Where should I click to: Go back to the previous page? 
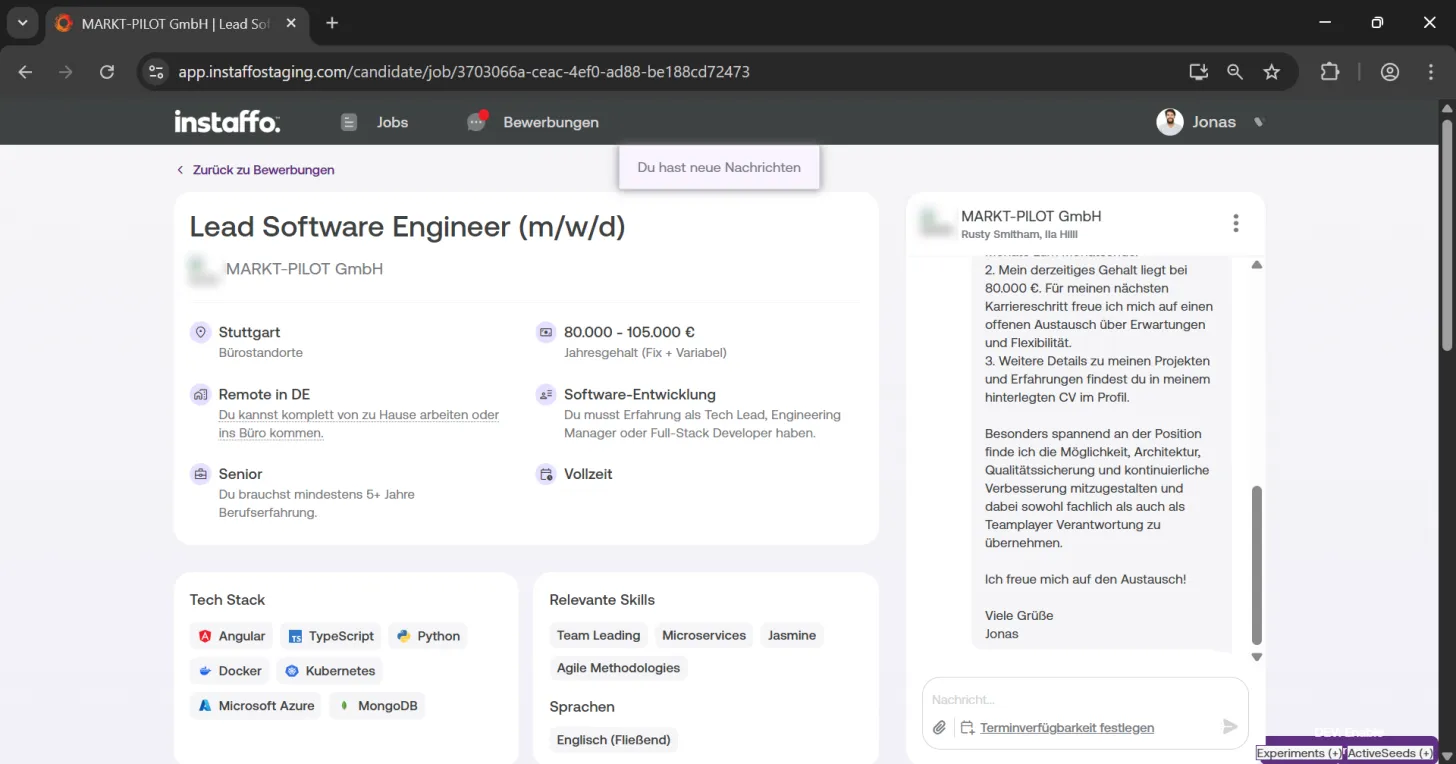pos(26,72)
